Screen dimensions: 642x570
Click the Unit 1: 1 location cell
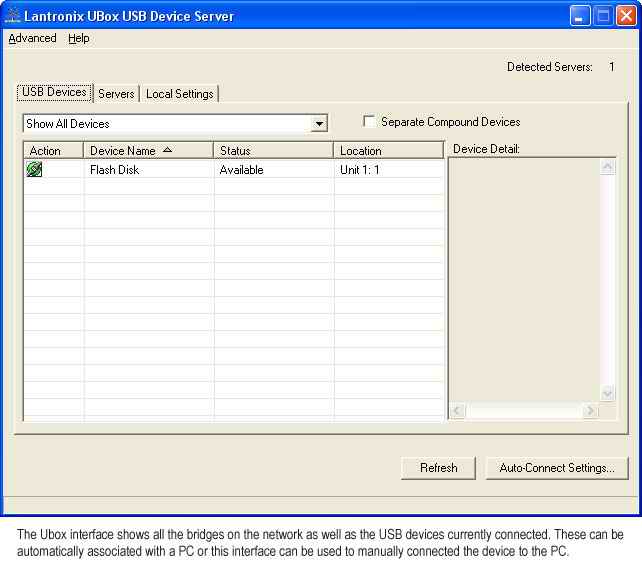tap(359, 170)
